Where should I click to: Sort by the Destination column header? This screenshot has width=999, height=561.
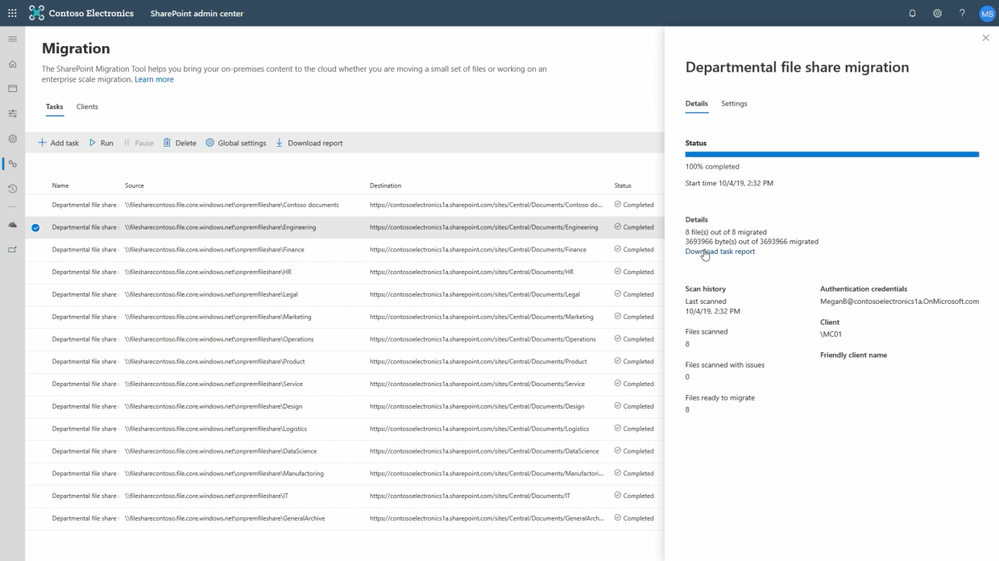[385, 185]
